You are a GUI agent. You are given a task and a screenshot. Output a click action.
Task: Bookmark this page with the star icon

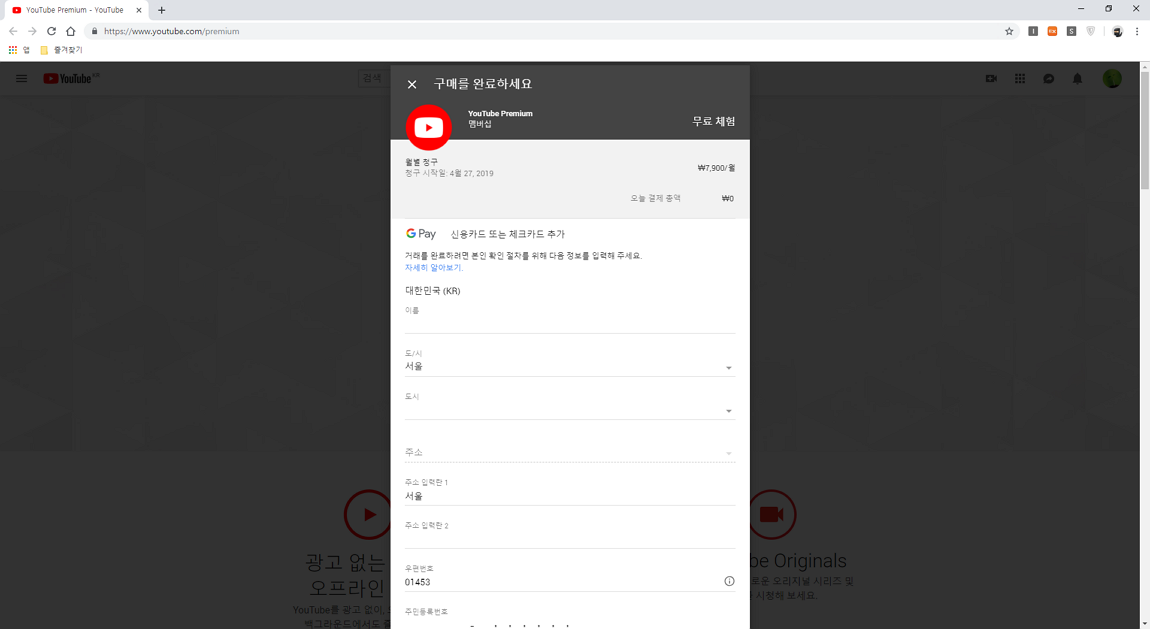[x=1009, y=32]
